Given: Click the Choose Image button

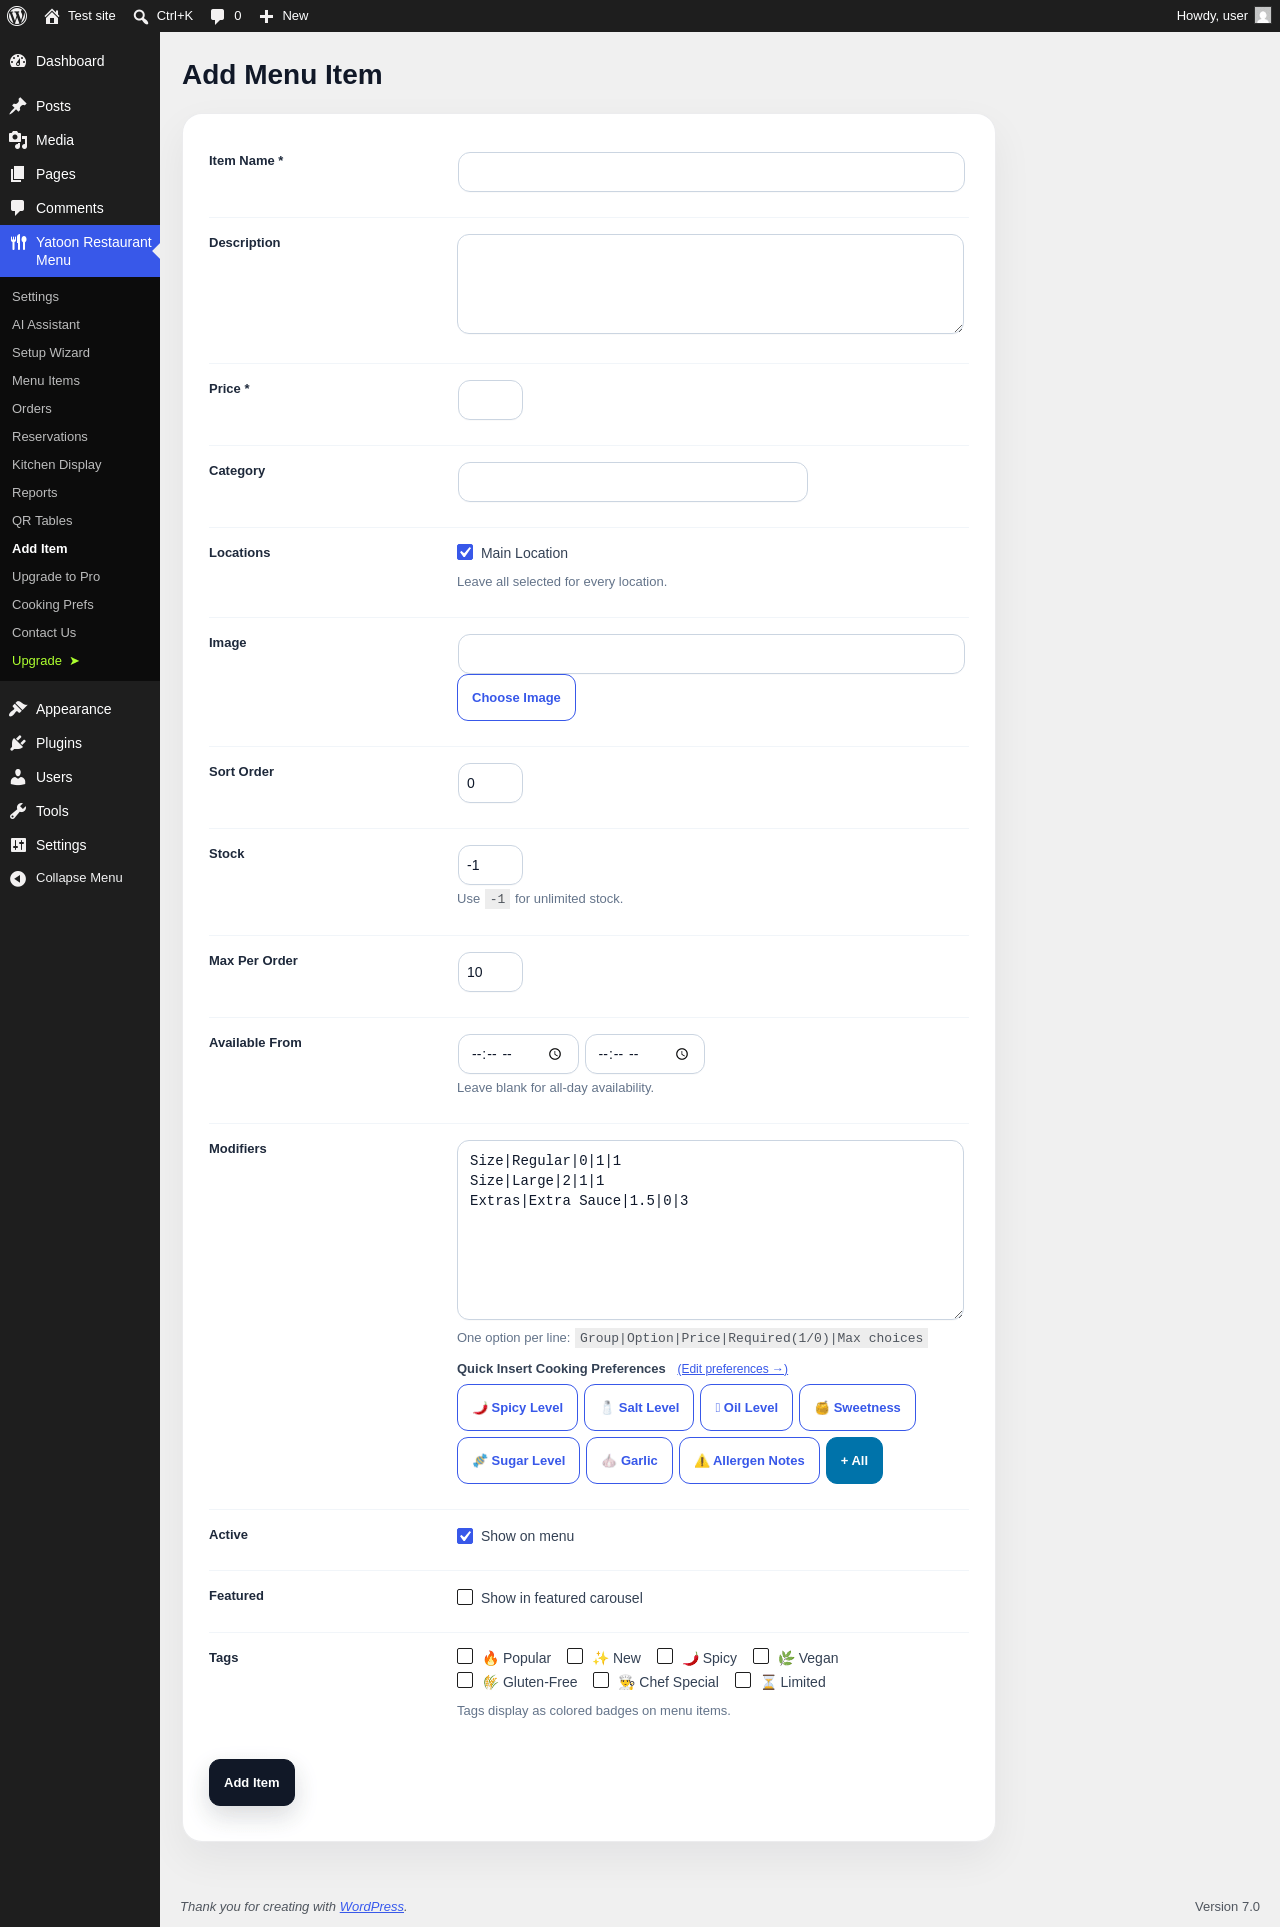Looking at the screenshot, I should point(516,697).
